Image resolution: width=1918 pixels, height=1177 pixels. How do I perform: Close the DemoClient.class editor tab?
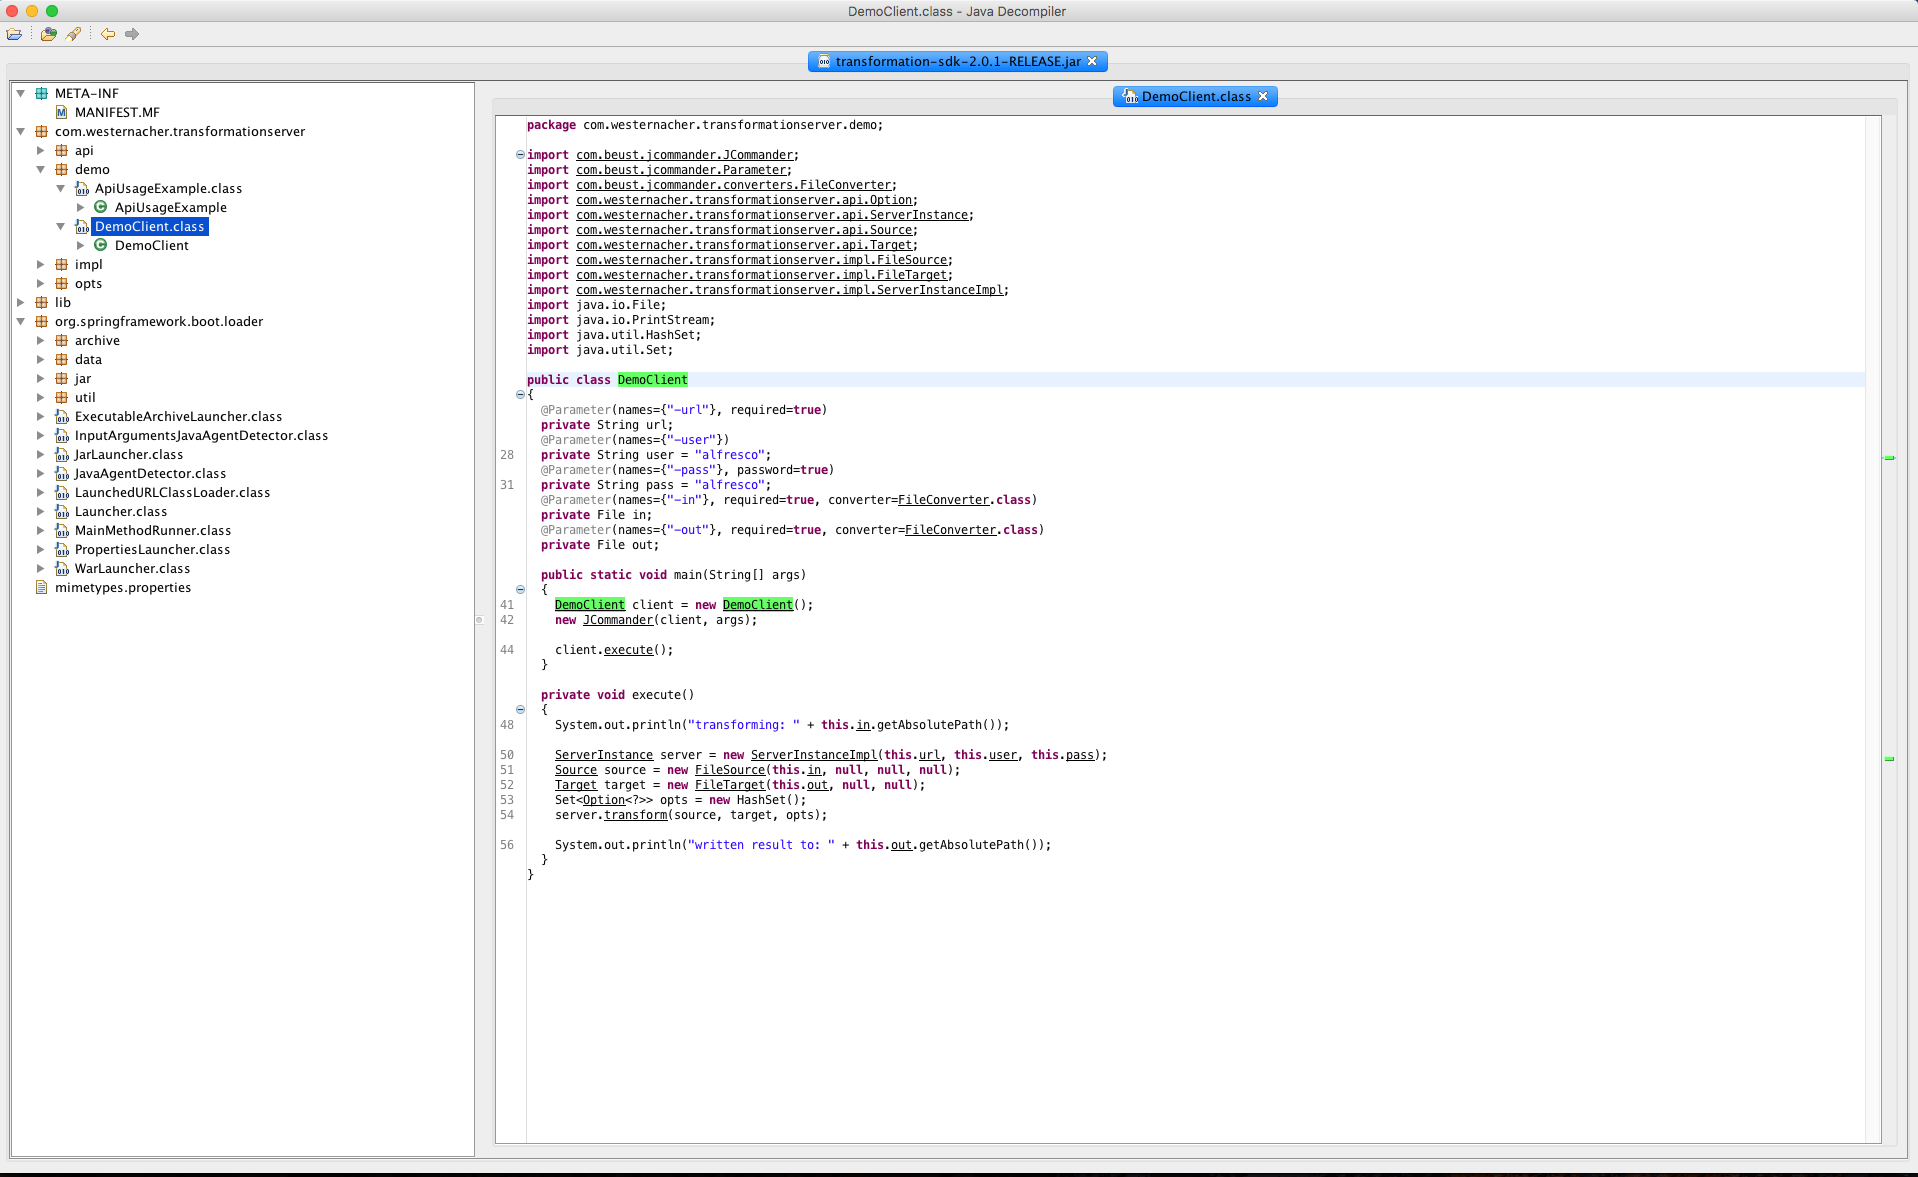point(1263,97)
